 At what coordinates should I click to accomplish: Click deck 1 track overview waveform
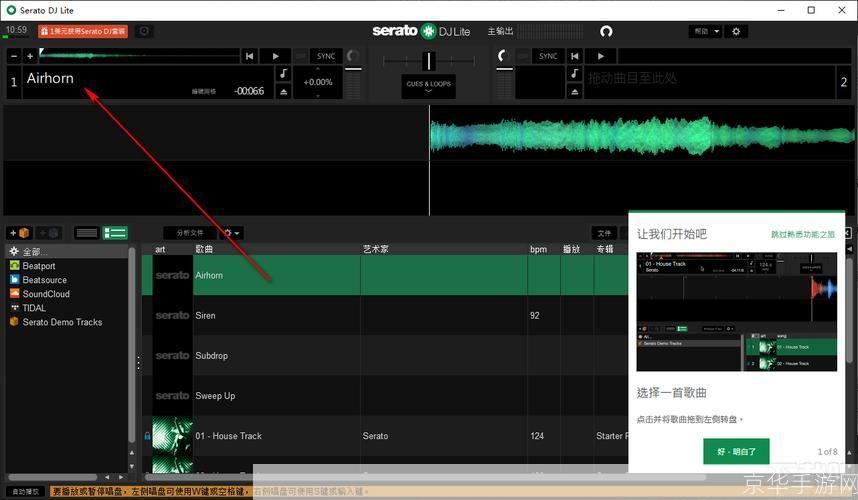tap(140, 55)
